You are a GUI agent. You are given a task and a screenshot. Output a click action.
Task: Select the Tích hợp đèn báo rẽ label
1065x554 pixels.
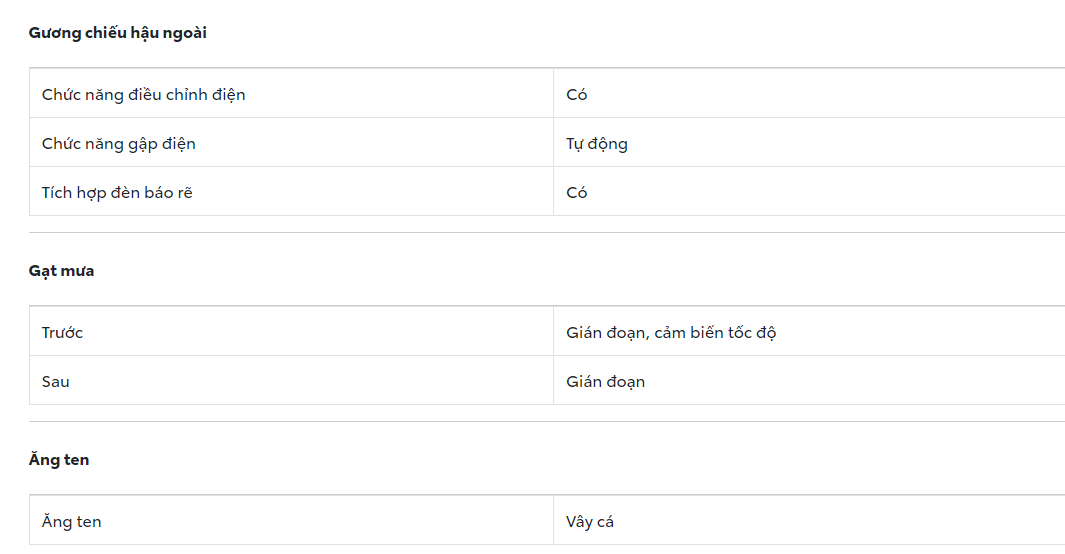117,193
